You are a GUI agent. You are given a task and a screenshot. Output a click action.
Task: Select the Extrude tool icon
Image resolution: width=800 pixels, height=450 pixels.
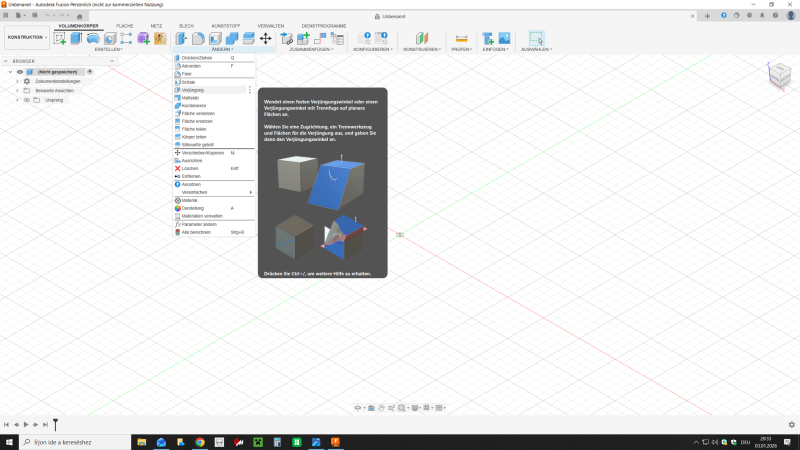77,38
